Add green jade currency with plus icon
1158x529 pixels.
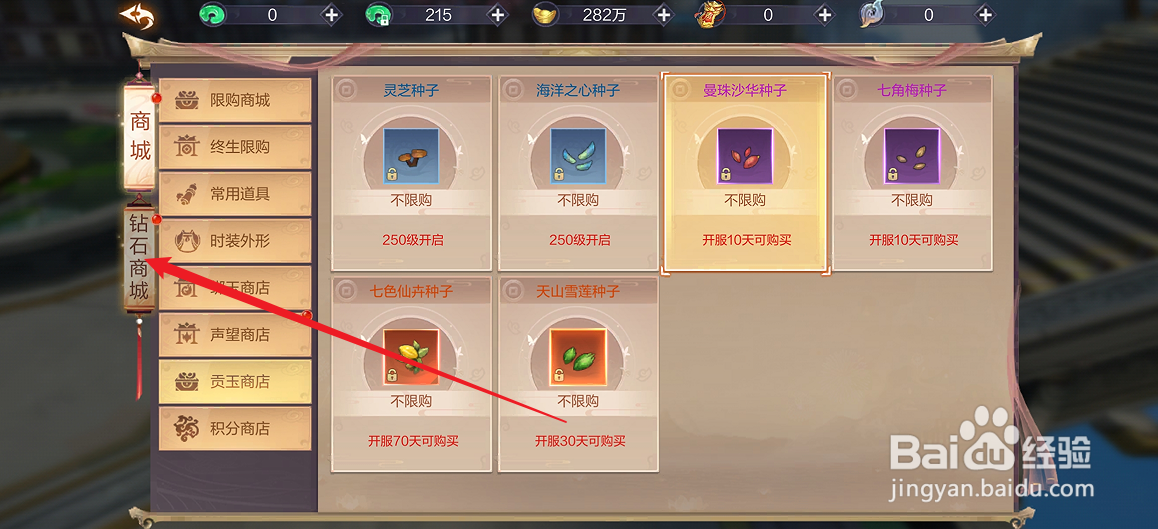[331, 15]
